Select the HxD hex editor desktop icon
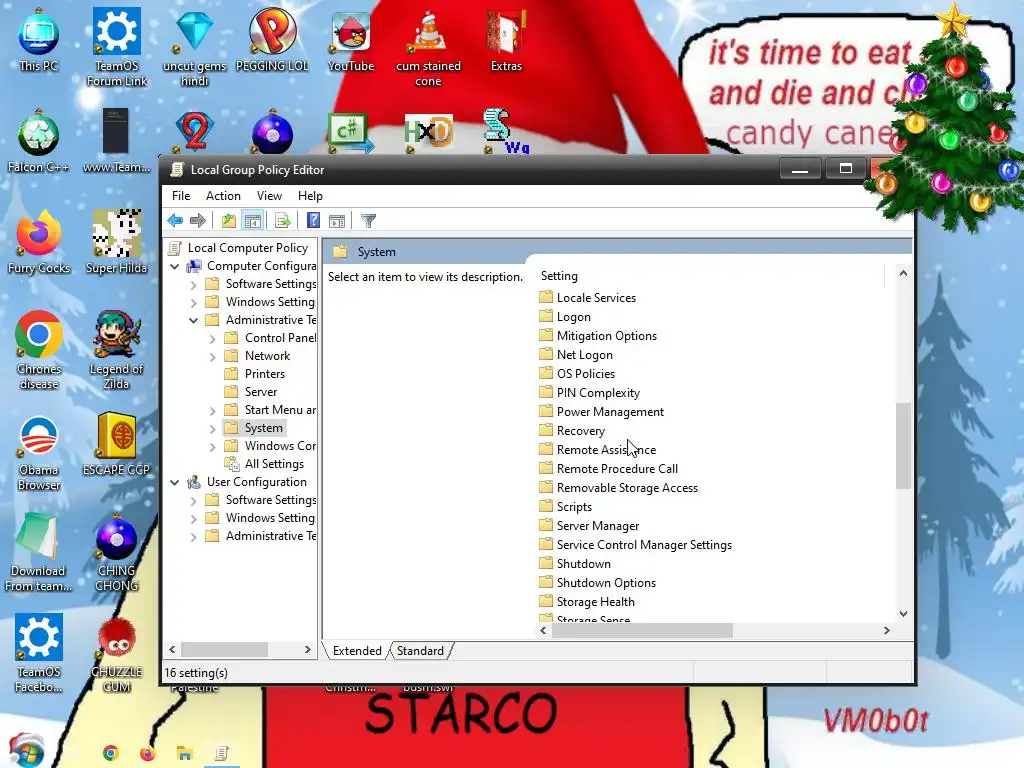The height and width of the screenshot is (768, 1024). point(428,133)
